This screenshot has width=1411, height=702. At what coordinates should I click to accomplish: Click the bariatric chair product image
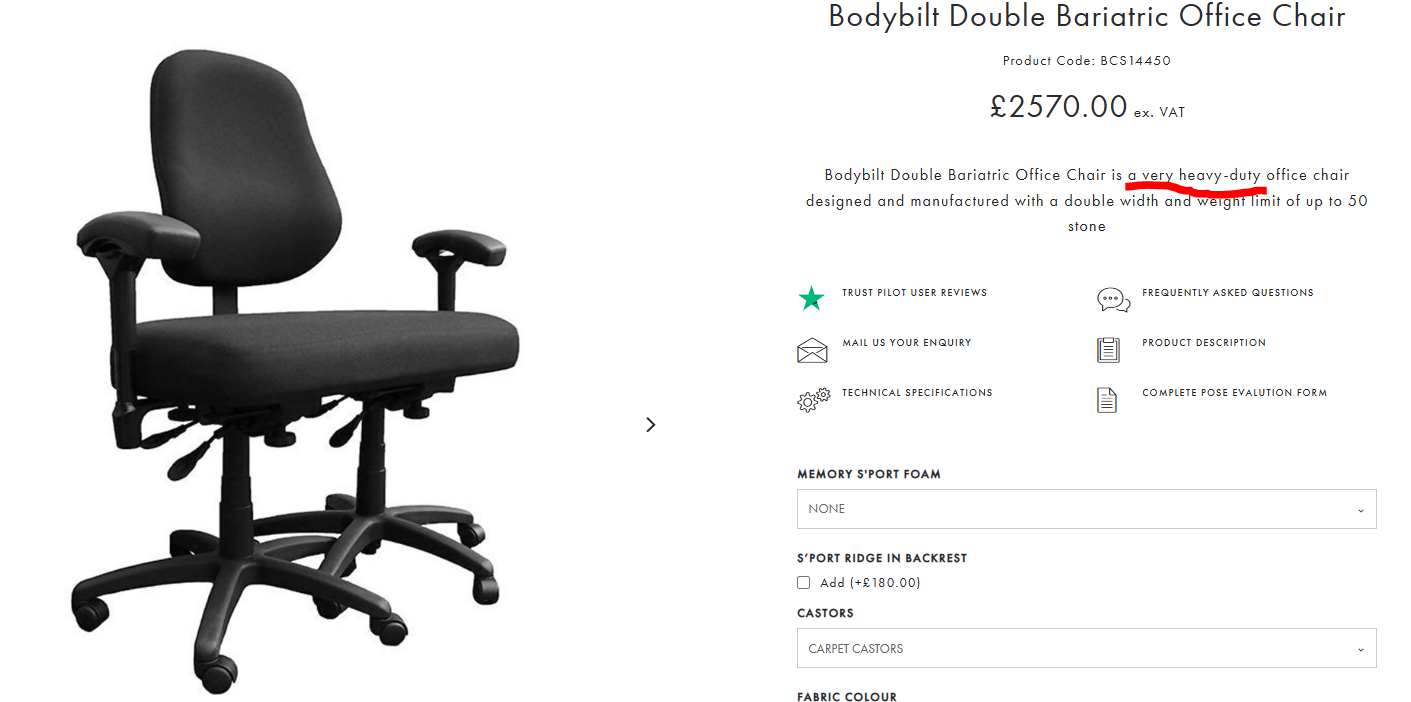pyautogui.click(x=298, y=370)
